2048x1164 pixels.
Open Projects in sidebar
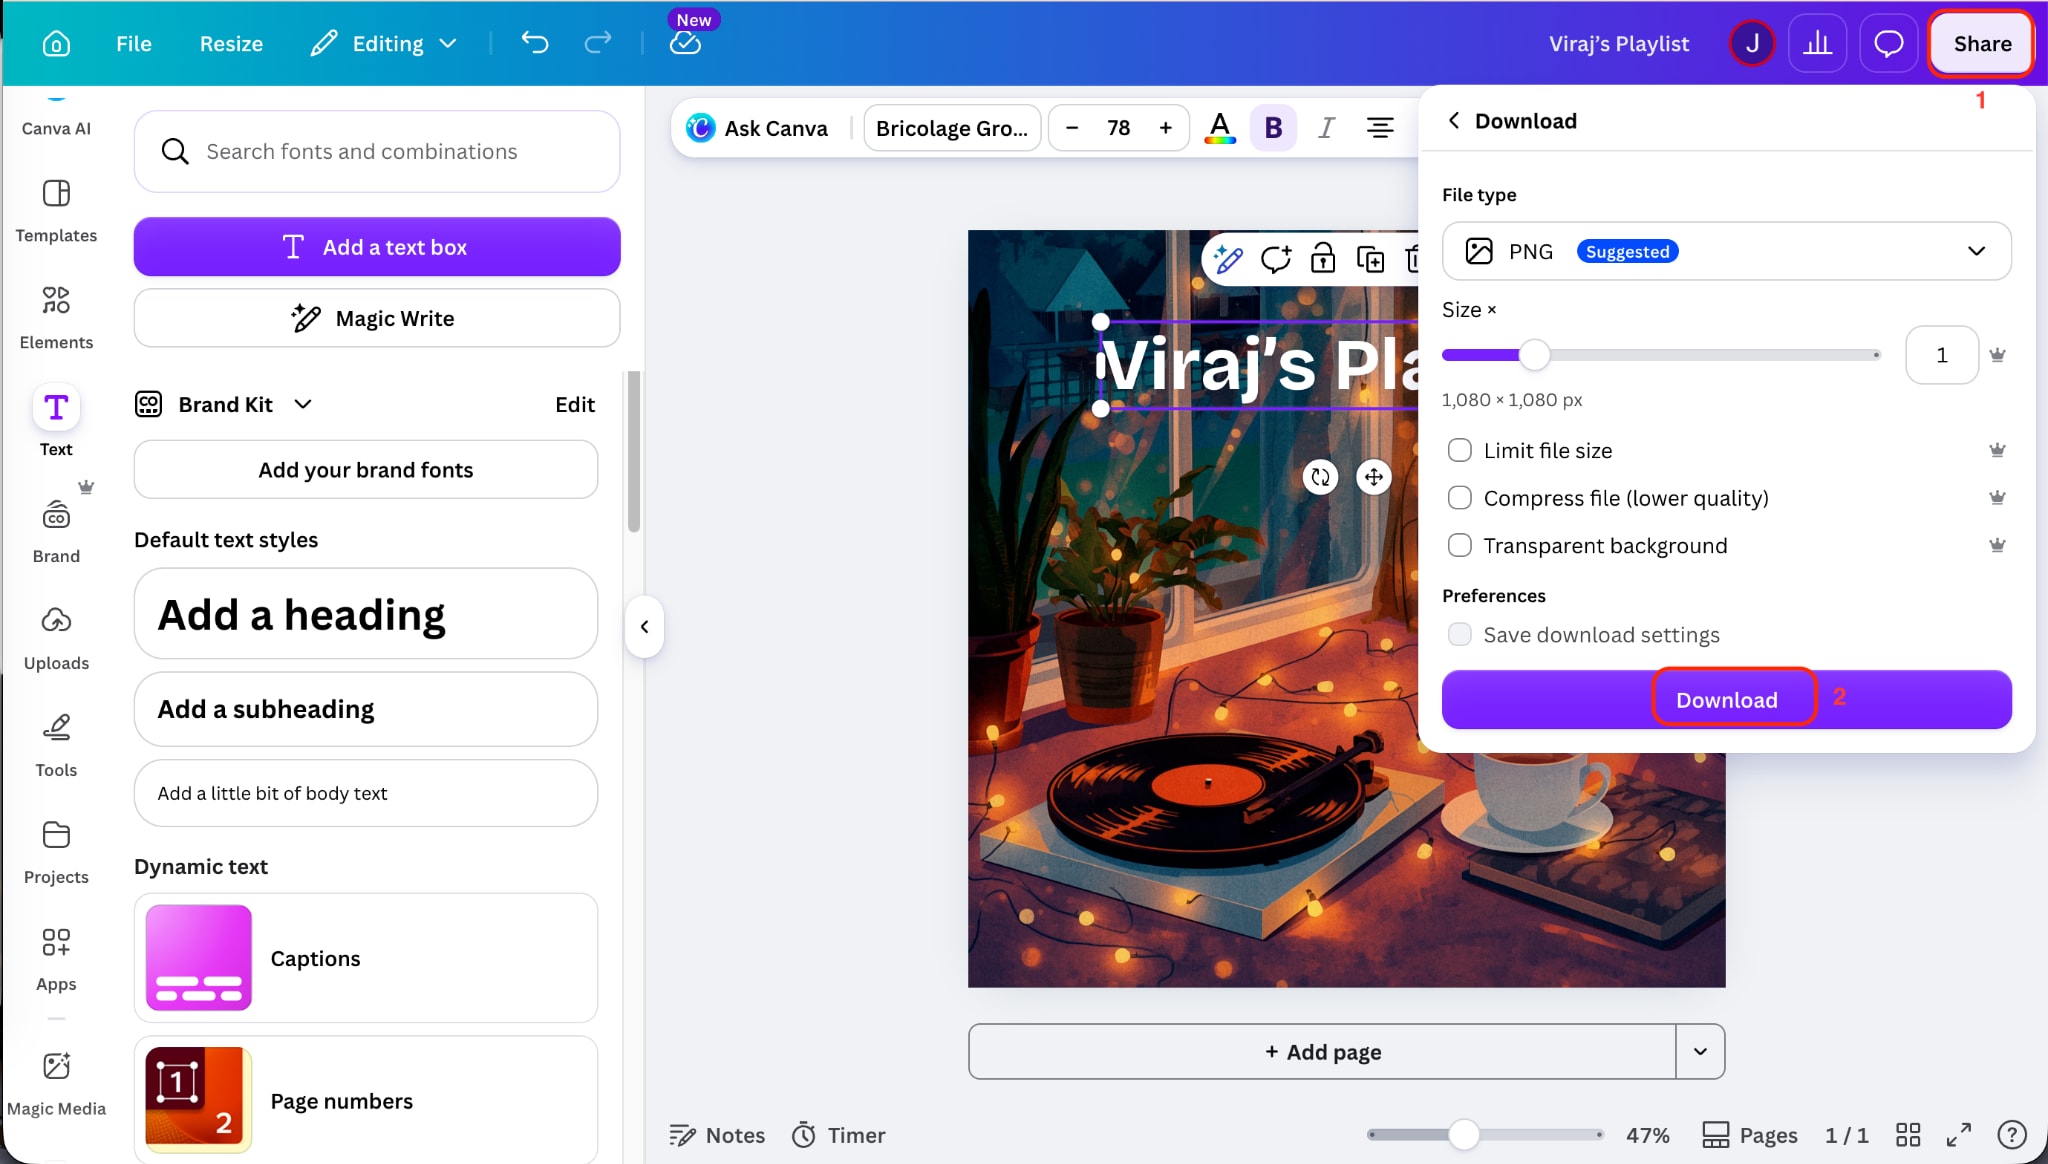click(56, 852)
